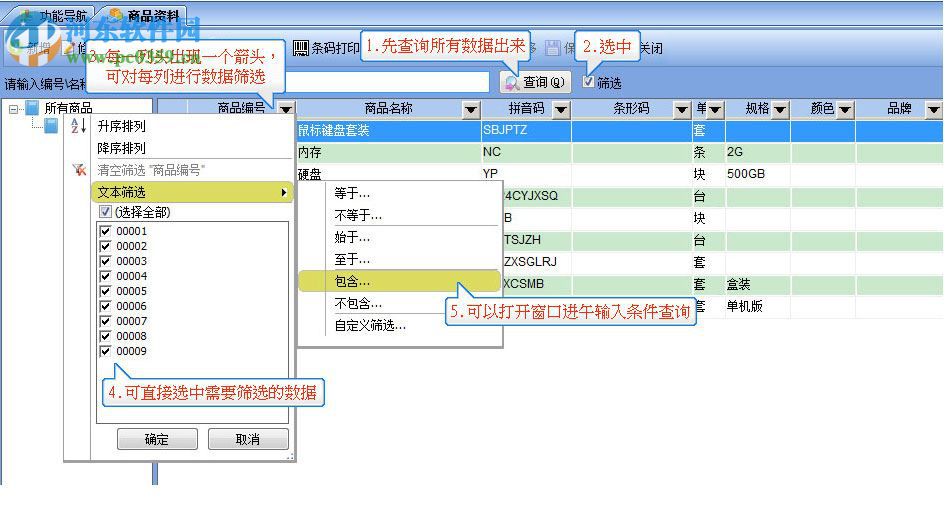Click the magnifier icon on 查询 button
The width and height of the screenshot is (945, 506).
pyautogui.click(x=512, y=83)
